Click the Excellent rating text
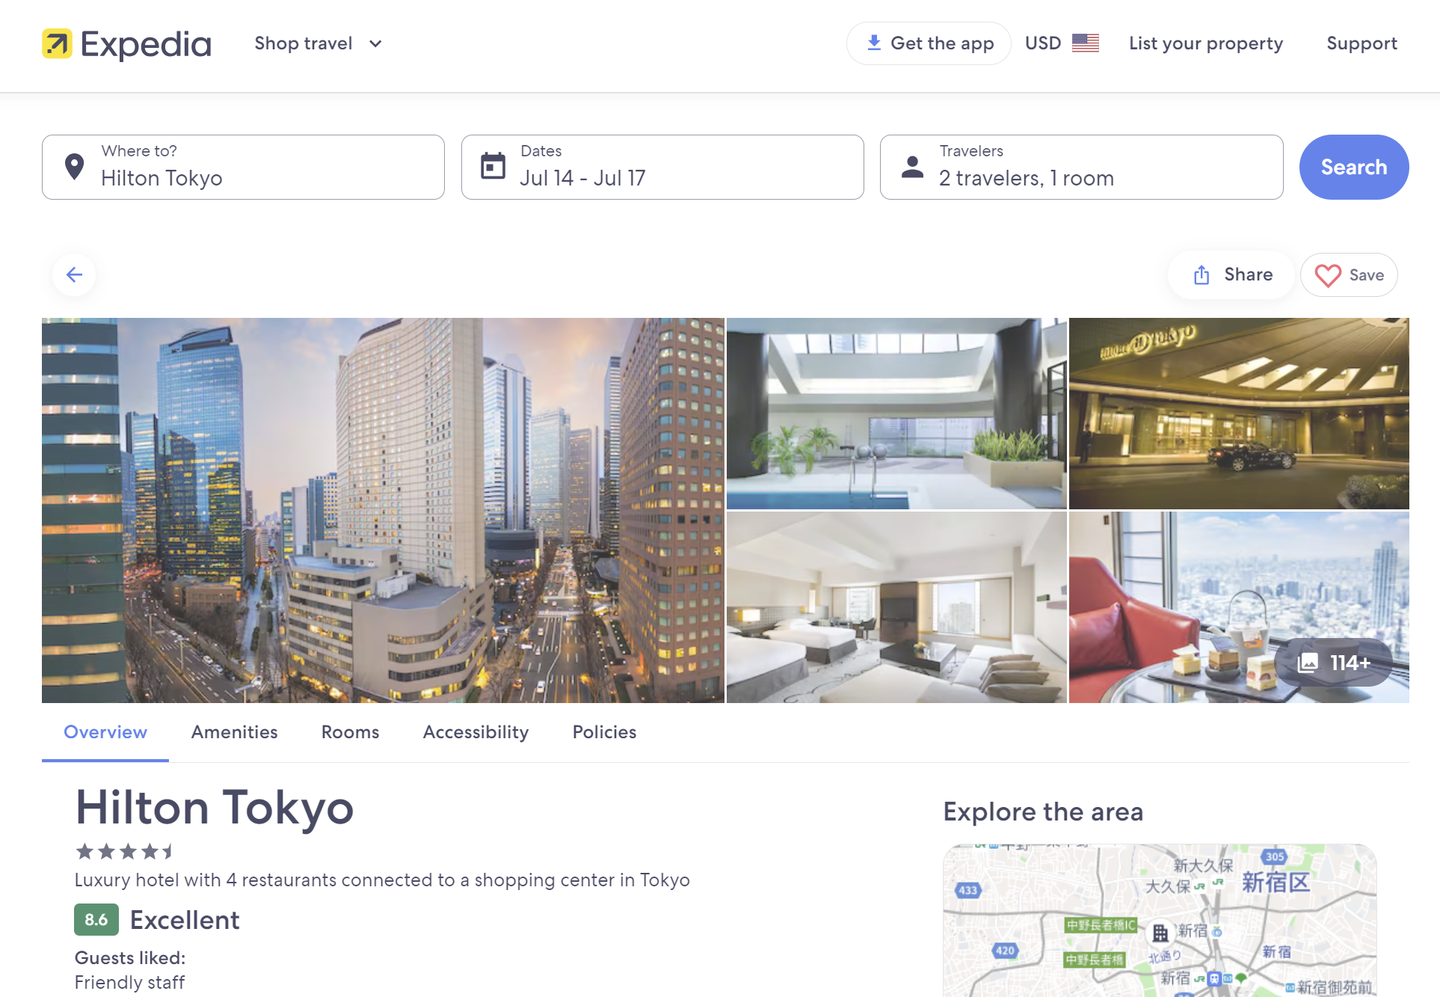This screenshot has width=1440, height=997. [185, 920]
